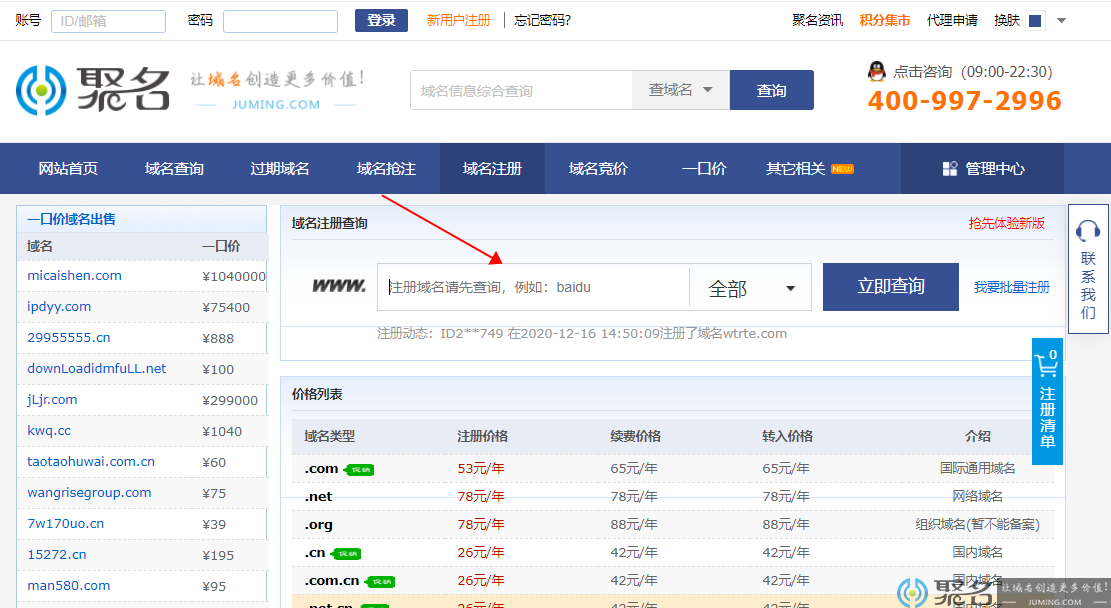Open the 域名抢注 nav item
Image resolution: width=1111 pixels, height=608 pixels.
pyautogui.click(x=386, y=169)
